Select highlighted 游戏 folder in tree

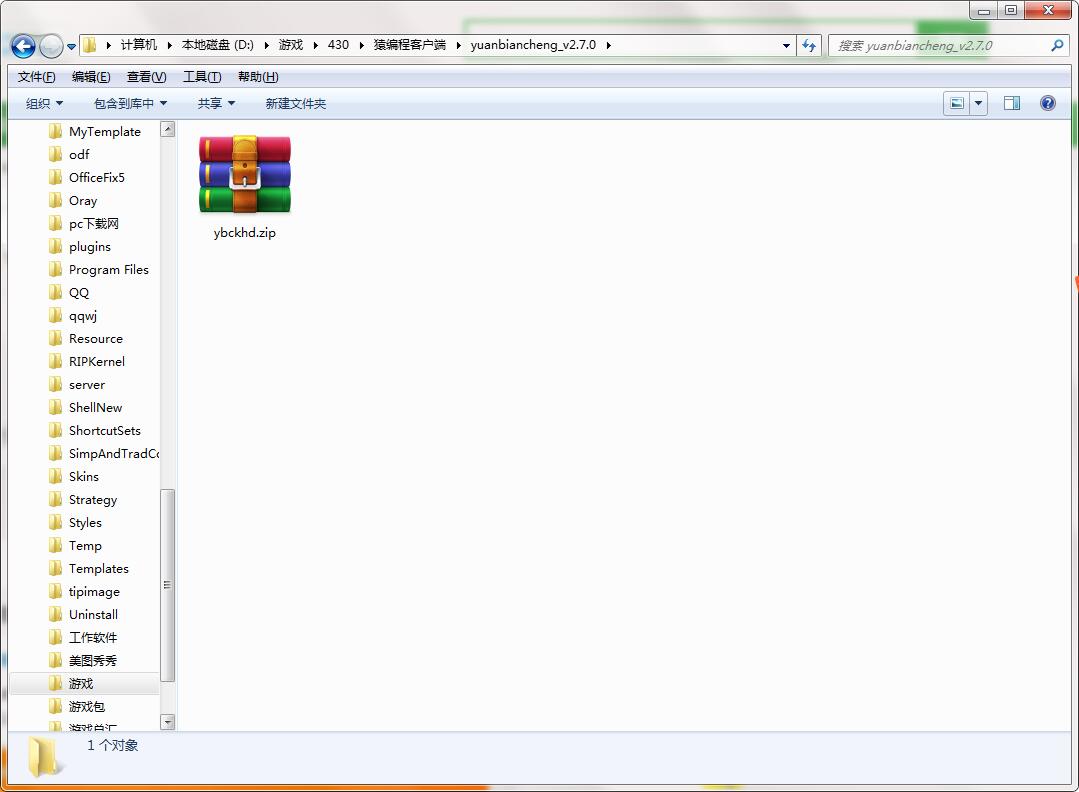84,683
